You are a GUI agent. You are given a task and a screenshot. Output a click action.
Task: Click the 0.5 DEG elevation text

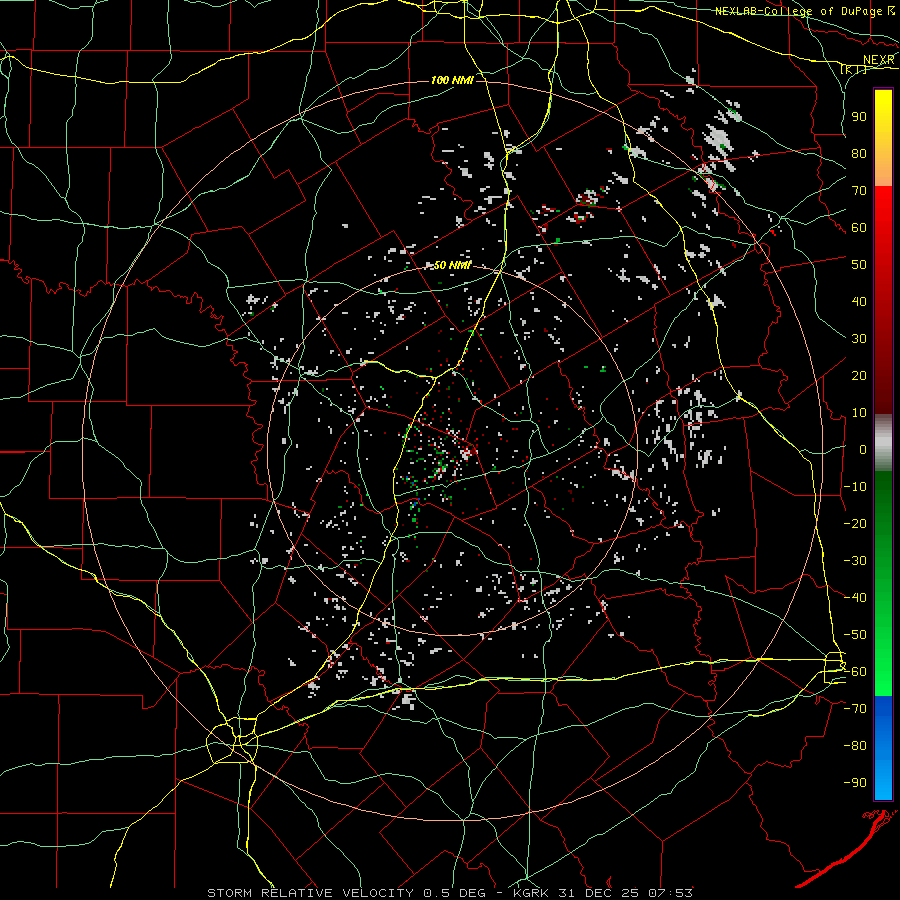[x=455, y=893]
